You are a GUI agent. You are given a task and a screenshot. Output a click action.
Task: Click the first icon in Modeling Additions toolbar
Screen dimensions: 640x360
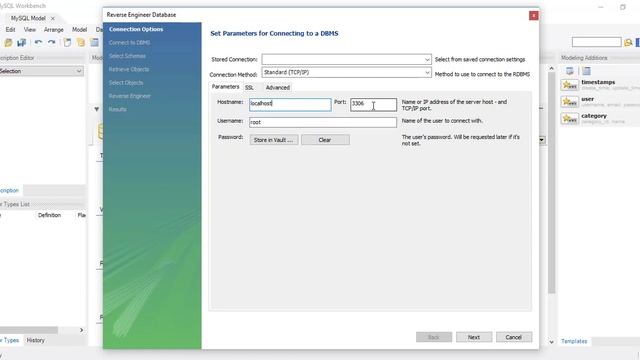click(569, 71)
